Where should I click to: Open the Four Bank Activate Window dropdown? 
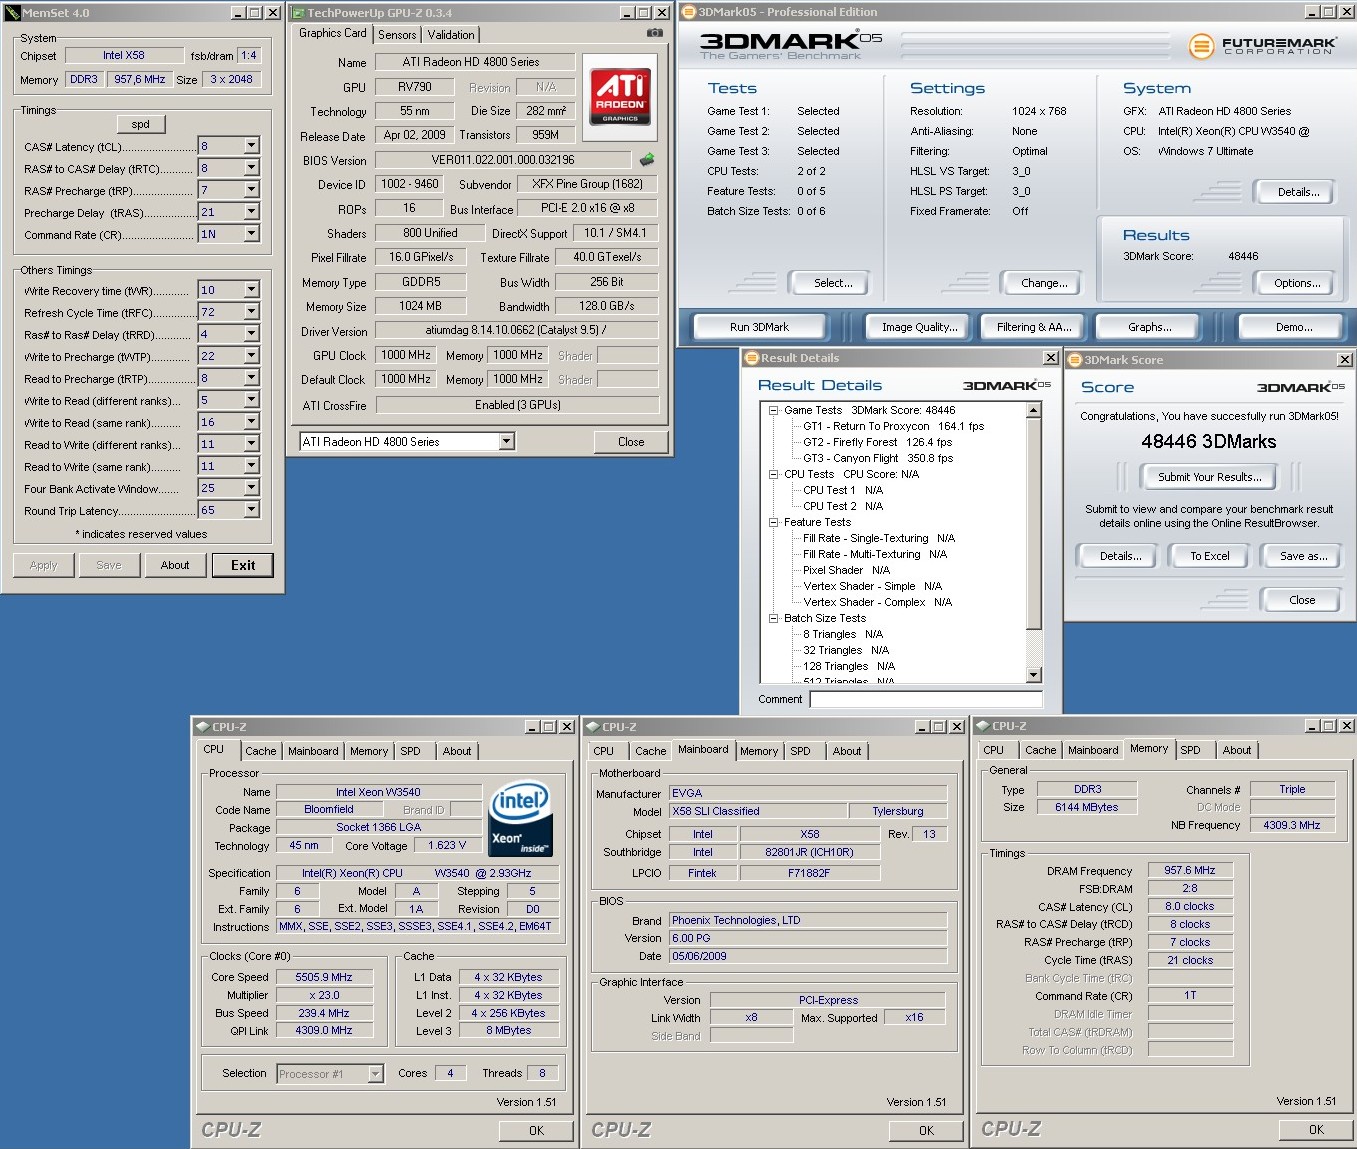coord(252,488)
